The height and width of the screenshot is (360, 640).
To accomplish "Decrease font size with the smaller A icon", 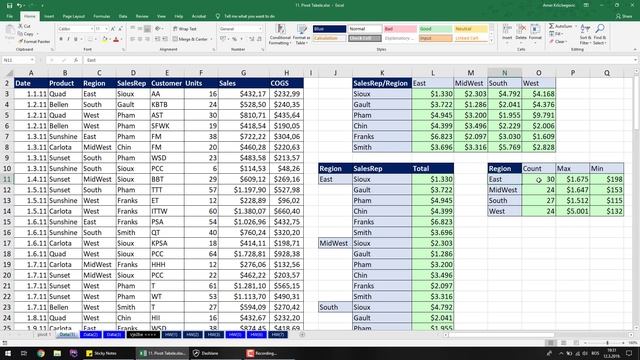I will pyautogui.click(x=120, y=29).
